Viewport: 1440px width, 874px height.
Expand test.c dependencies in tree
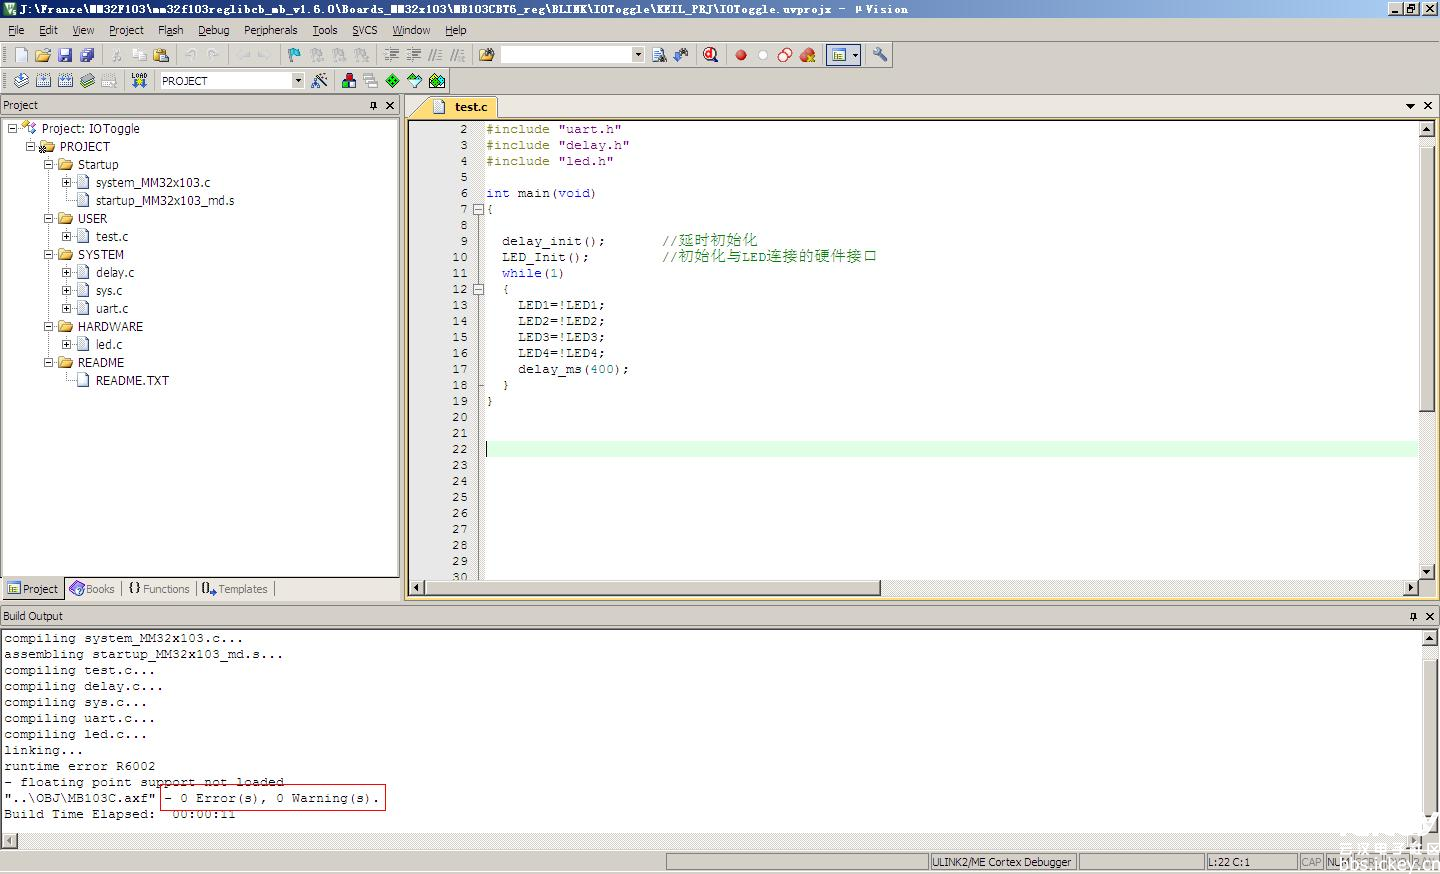click(x=66, y=236)
